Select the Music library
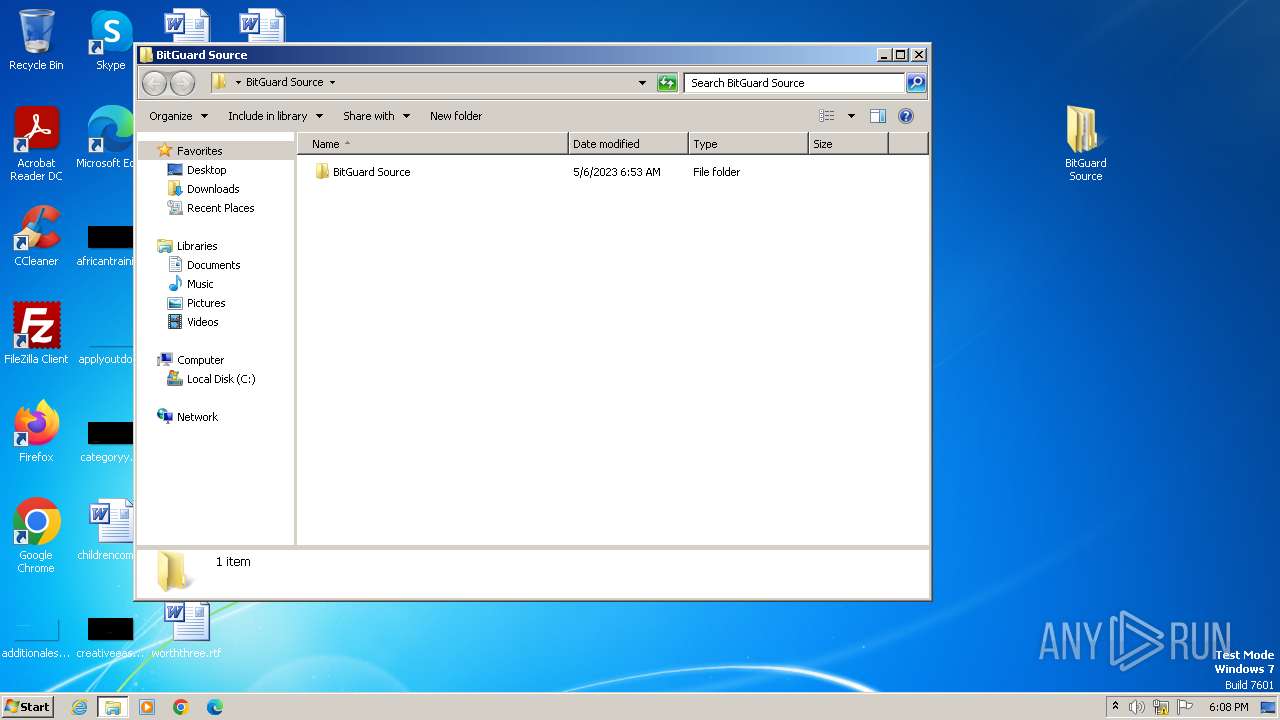 [200, 284]
